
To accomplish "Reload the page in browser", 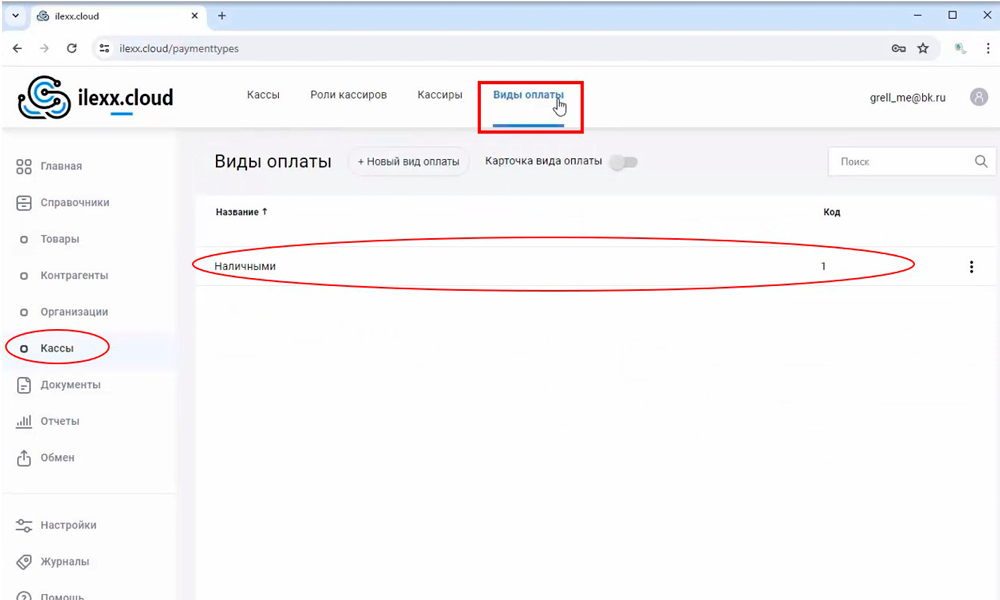I will (72, 48).
